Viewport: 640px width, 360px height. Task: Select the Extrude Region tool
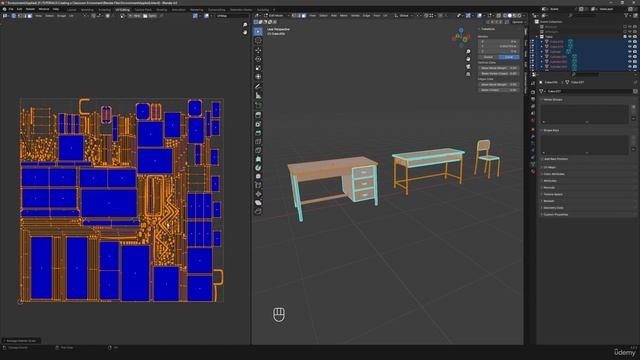tap(258, 115)
